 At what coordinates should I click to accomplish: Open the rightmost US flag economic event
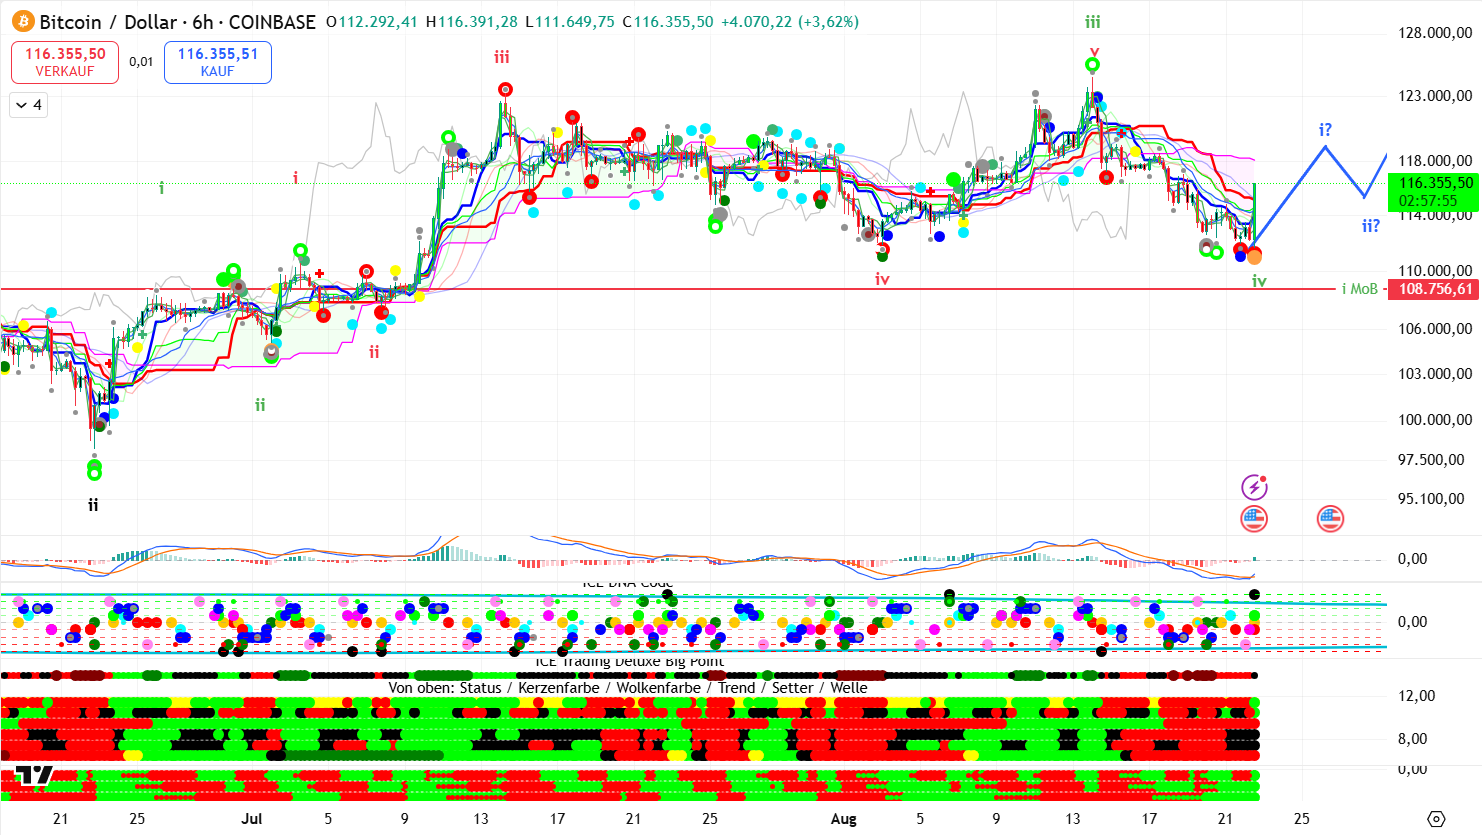pos(1330,518)
